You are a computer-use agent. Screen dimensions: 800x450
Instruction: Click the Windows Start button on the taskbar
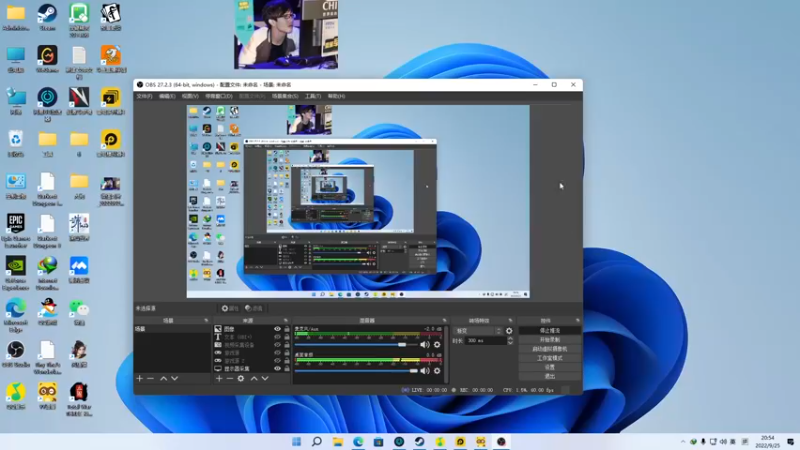point(296,441)
